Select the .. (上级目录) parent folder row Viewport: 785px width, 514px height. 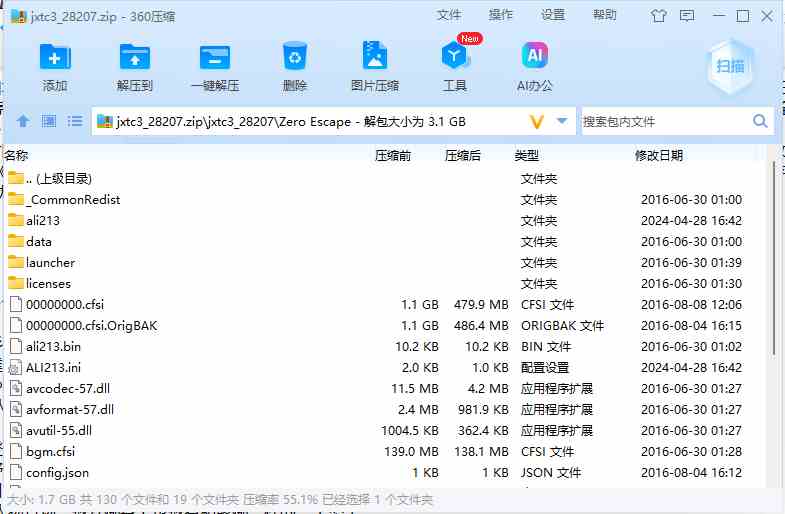pos(385,179)
